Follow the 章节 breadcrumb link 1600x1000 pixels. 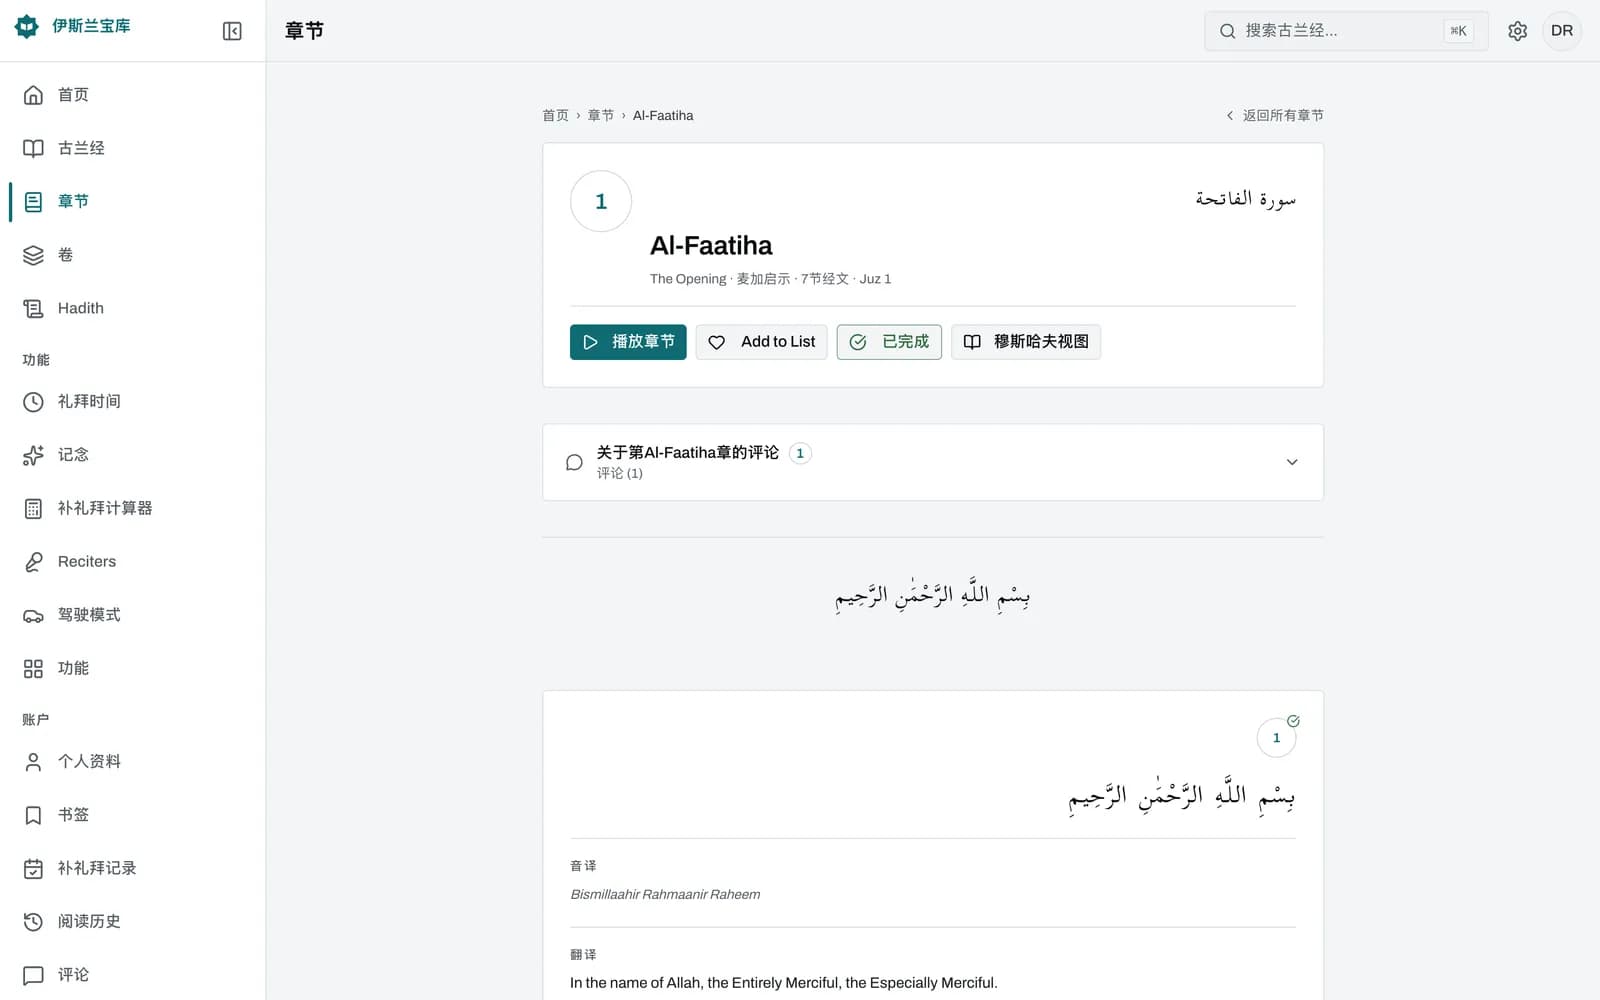click(600, 116)
